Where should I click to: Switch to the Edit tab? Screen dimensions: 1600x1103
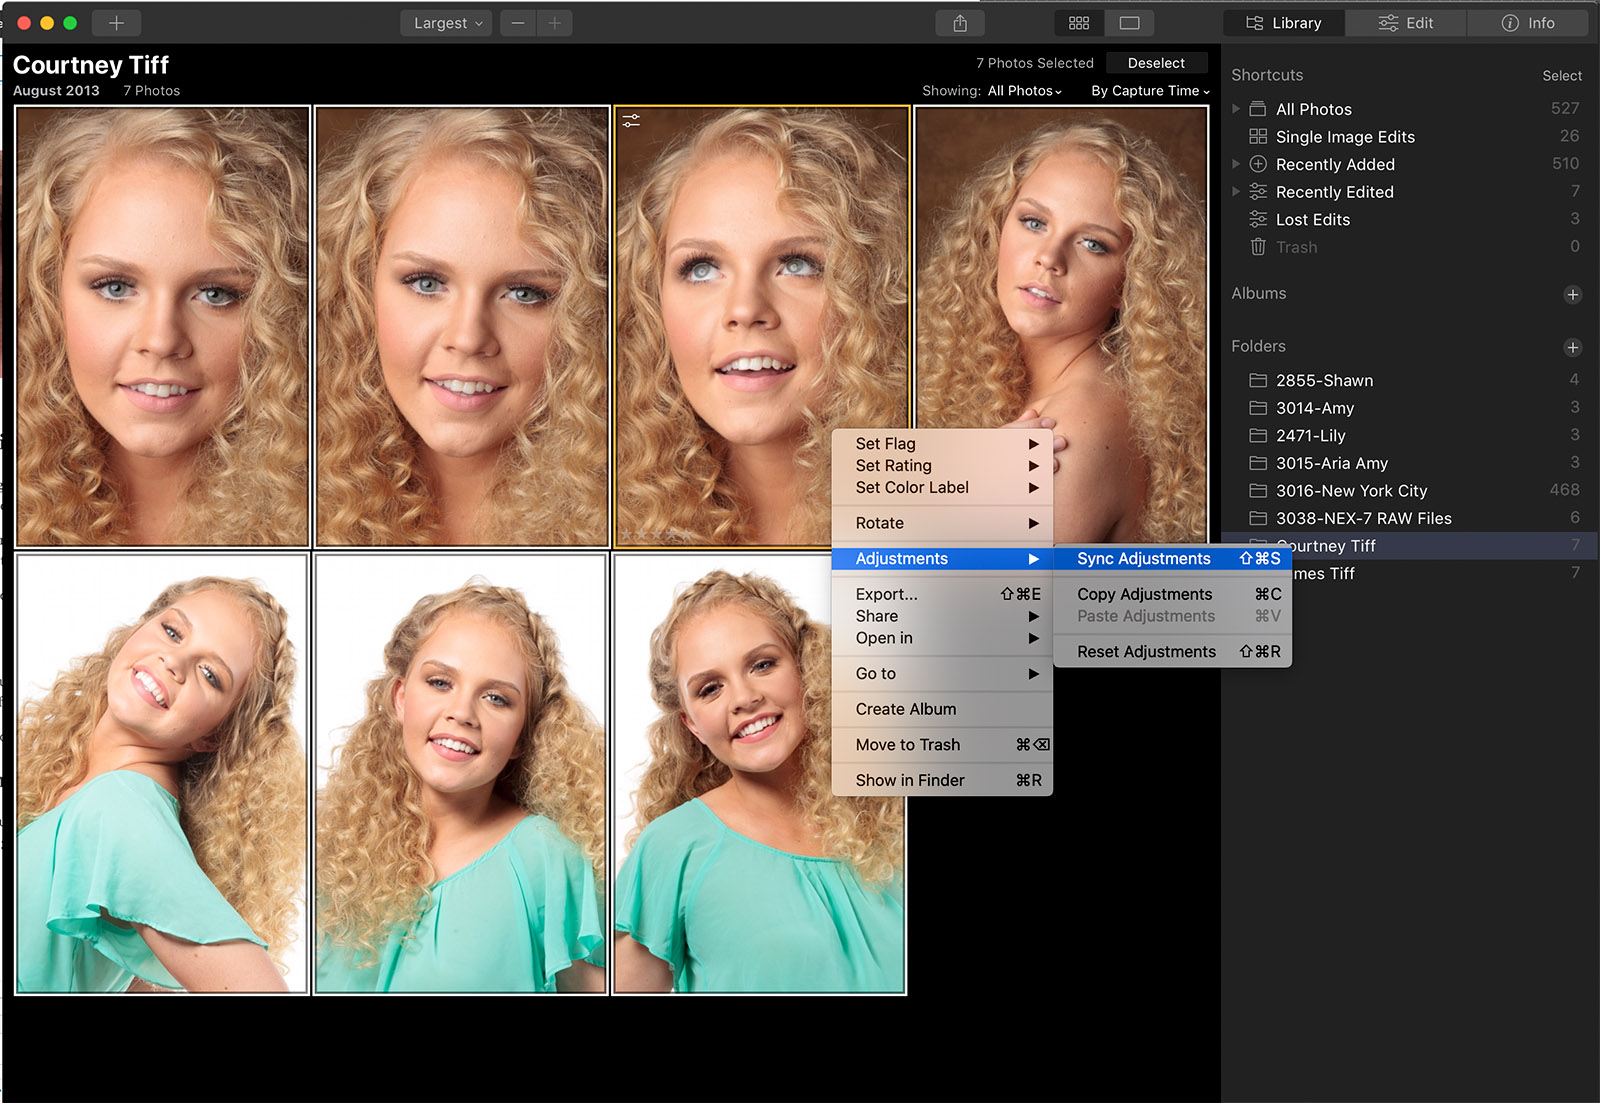pos(1405,23)
